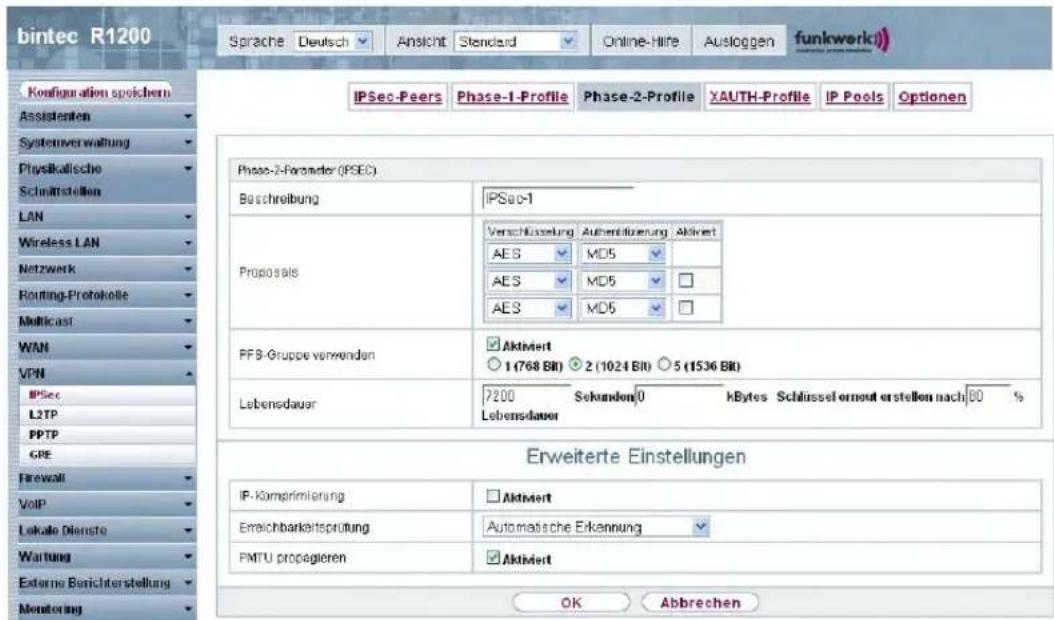Screen dimensions: 1054x620
Task: Select the Phase-2-Profile tab
Action: click(x=639, y=97)
